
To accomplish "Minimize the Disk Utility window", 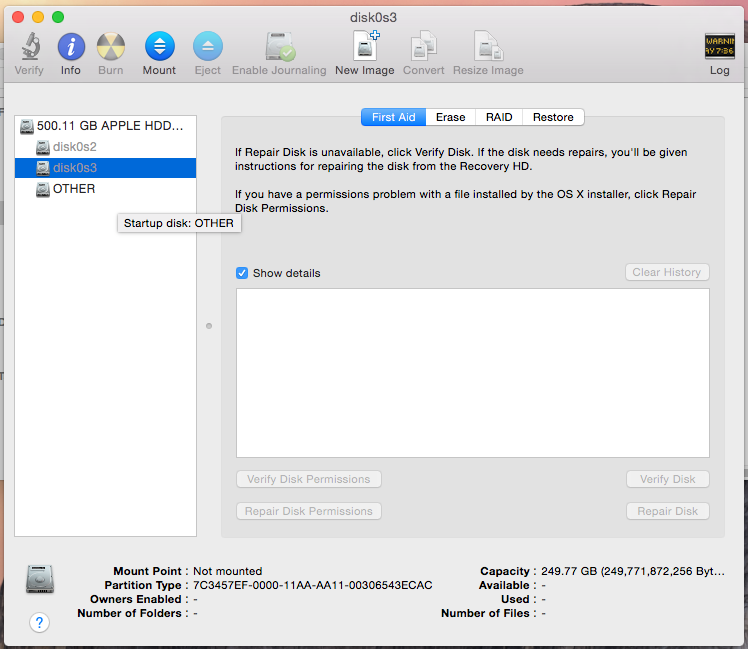I will point(38,17).
